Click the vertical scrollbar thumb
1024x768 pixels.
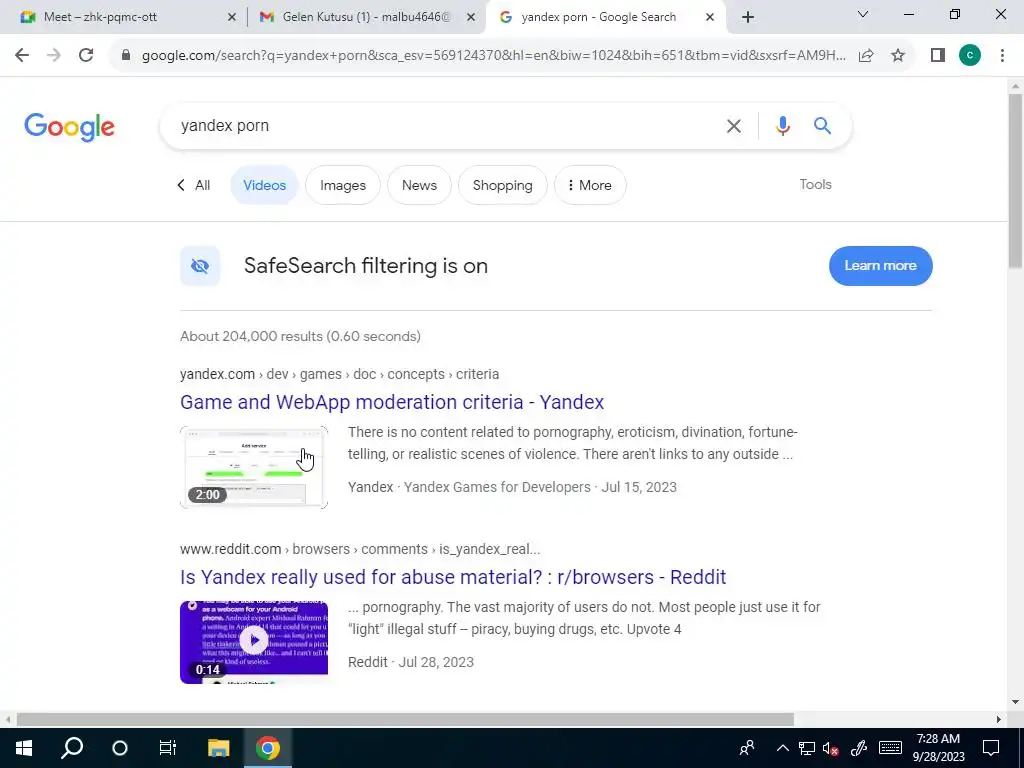coord(1015,181)
